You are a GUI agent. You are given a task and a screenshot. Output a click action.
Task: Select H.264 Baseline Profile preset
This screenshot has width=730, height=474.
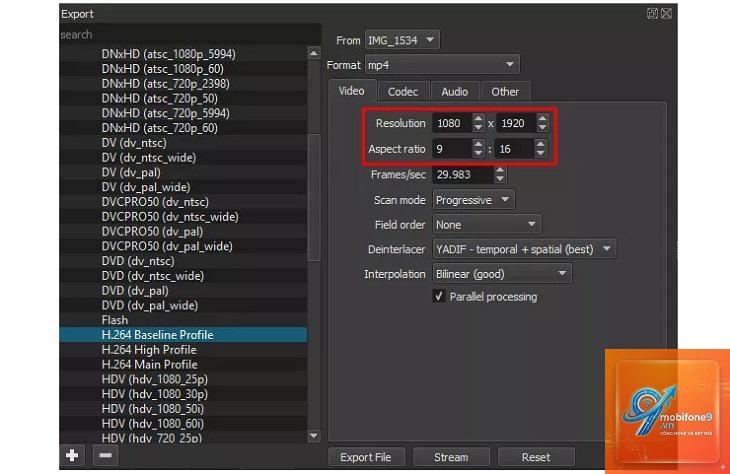(x=183, y=335)
